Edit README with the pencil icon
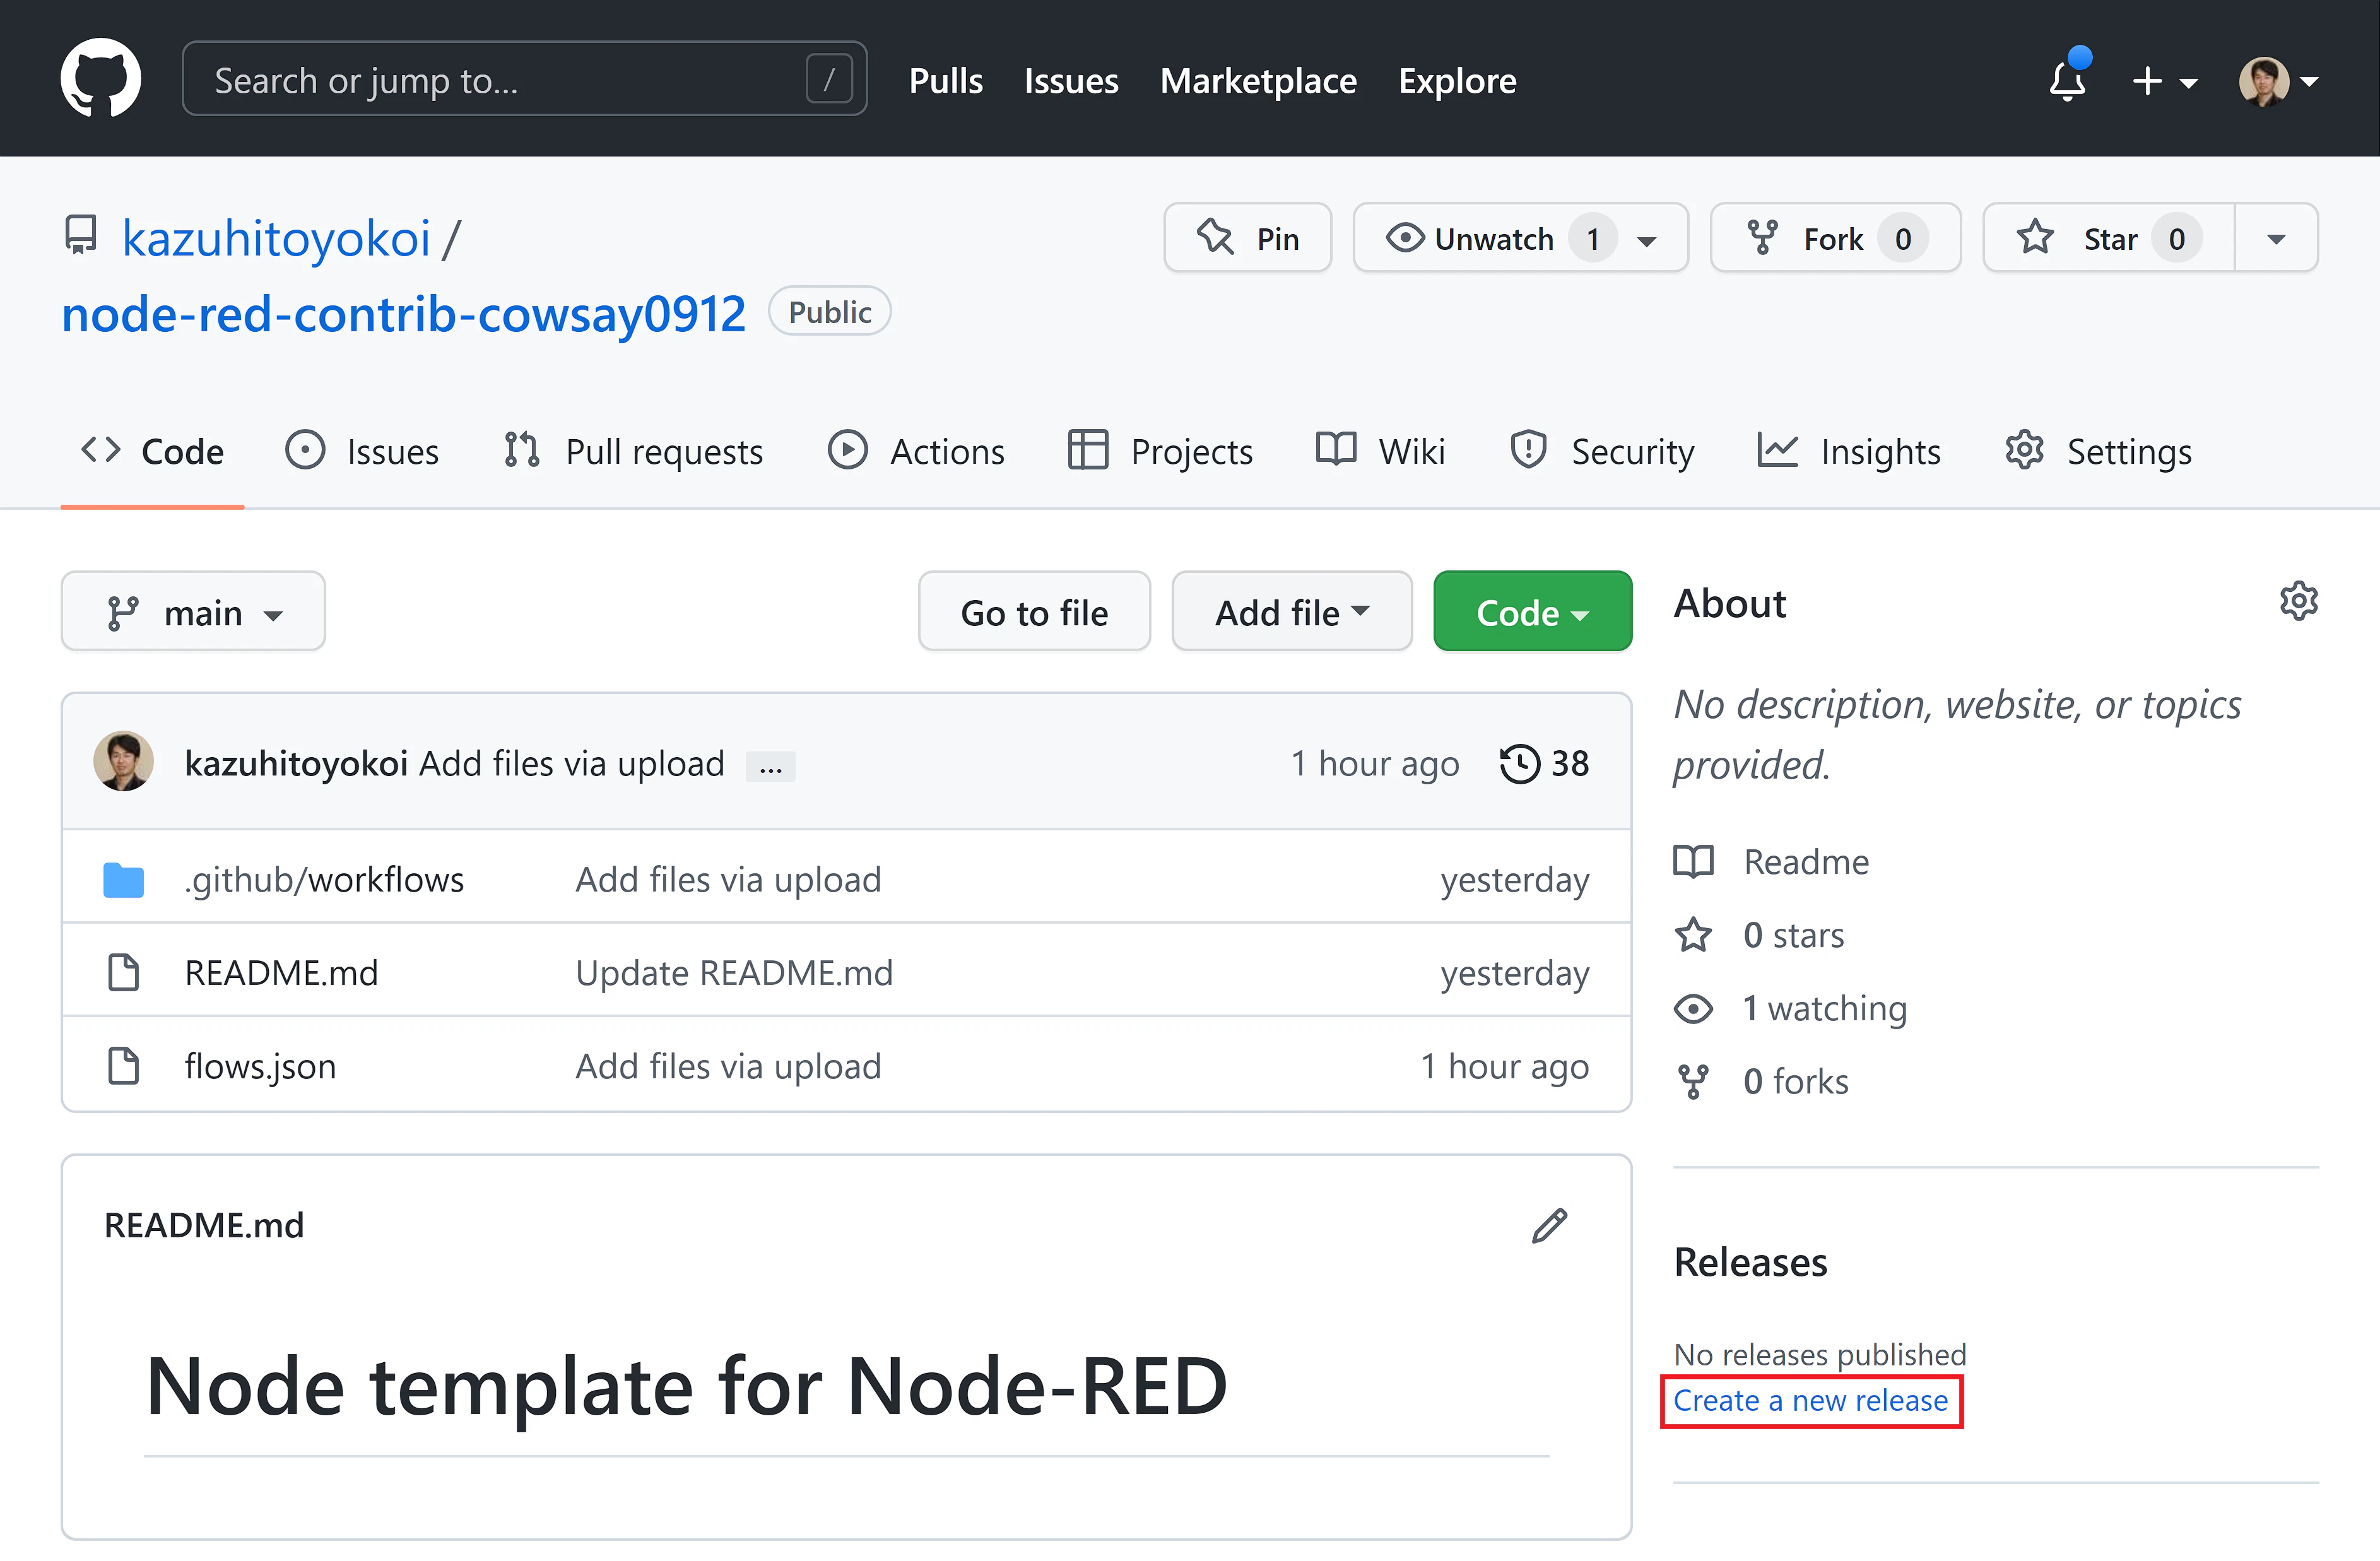 point(1549,1226)
